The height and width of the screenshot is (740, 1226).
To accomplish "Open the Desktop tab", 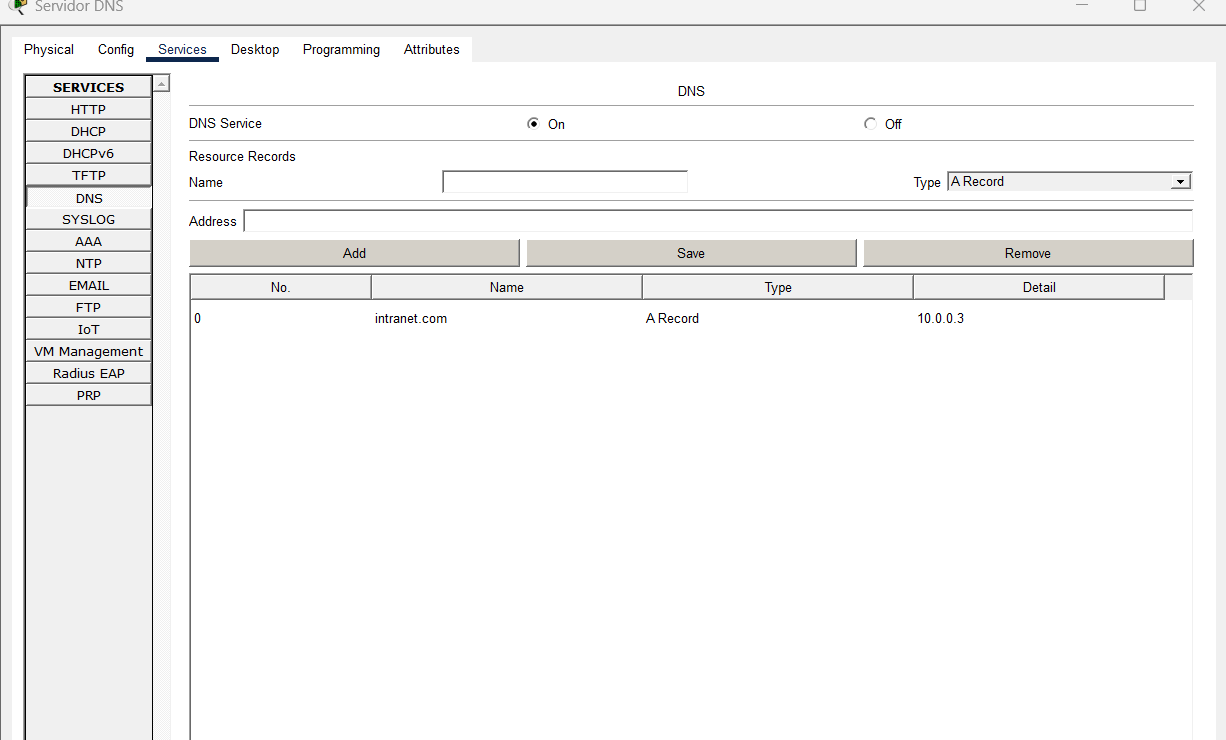I will [255, 49].
